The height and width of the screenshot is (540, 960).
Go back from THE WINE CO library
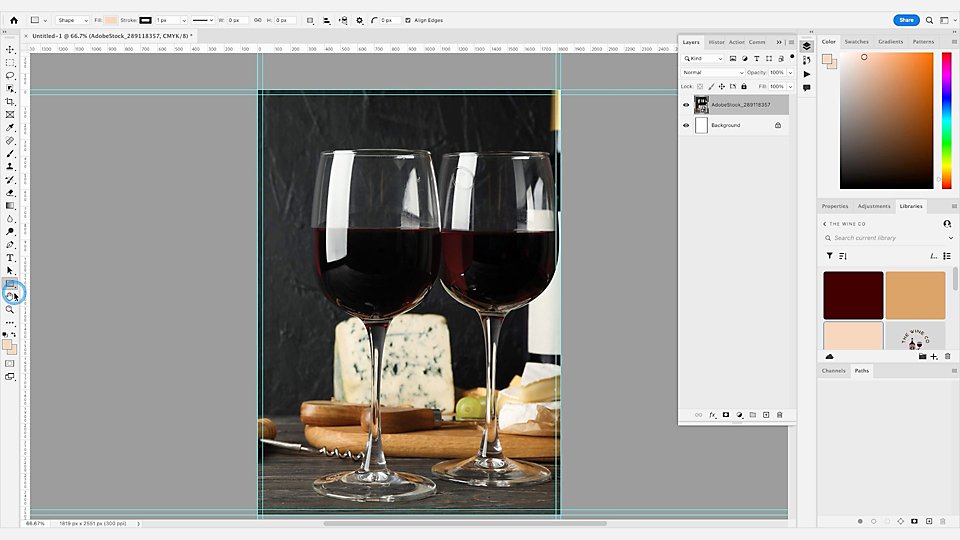pos(825,224)
